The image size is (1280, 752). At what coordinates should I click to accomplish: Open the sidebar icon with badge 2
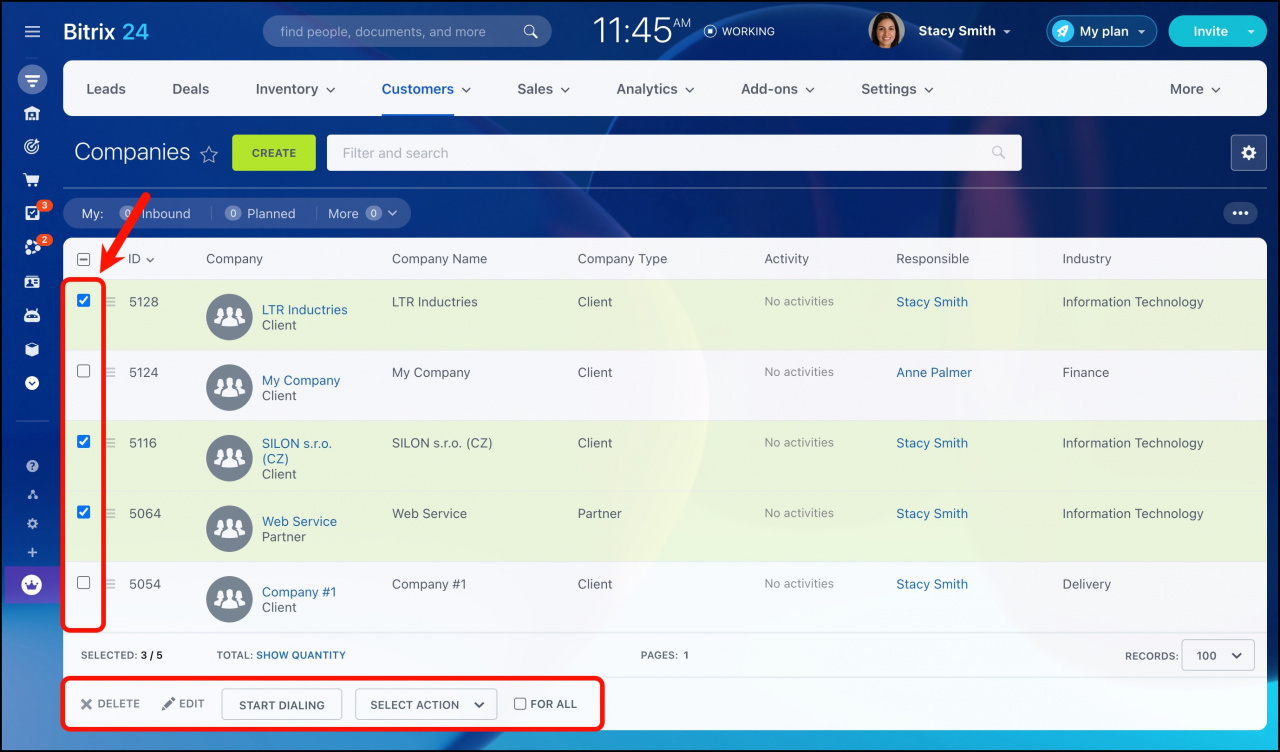33,247
